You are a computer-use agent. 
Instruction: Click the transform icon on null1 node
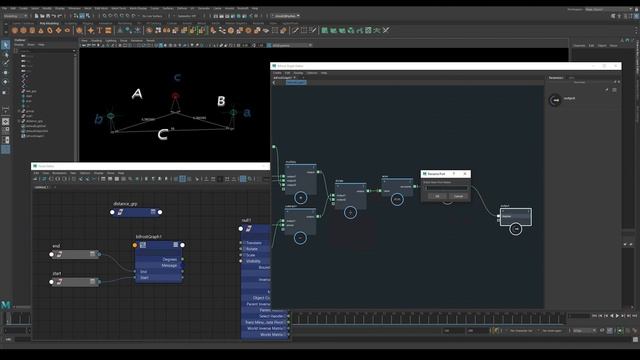tap(249, 229)
